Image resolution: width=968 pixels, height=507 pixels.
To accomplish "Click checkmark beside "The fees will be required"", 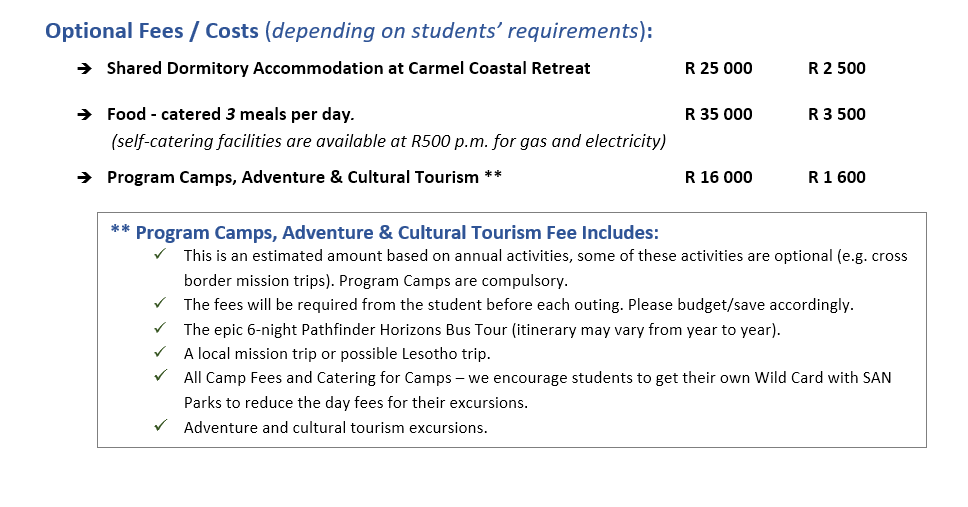I will [x=160, y=304].
